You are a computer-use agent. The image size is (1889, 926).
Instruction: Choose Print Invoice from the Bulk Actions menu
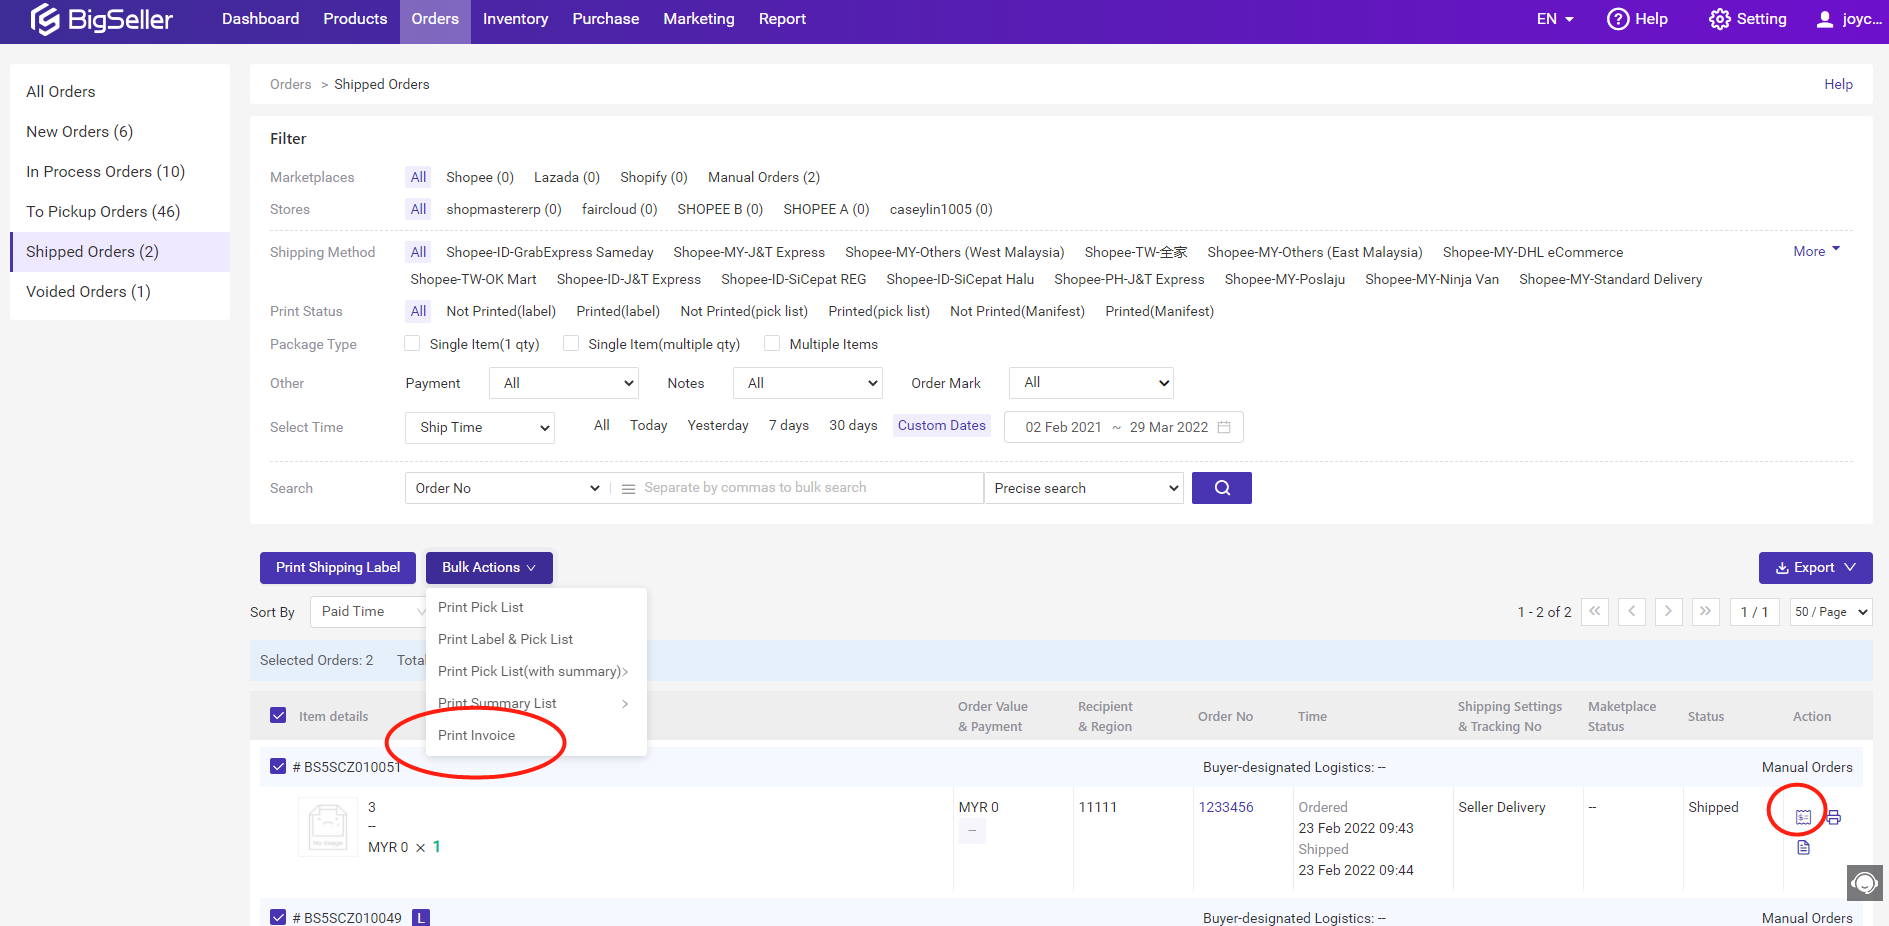[477, 735]
